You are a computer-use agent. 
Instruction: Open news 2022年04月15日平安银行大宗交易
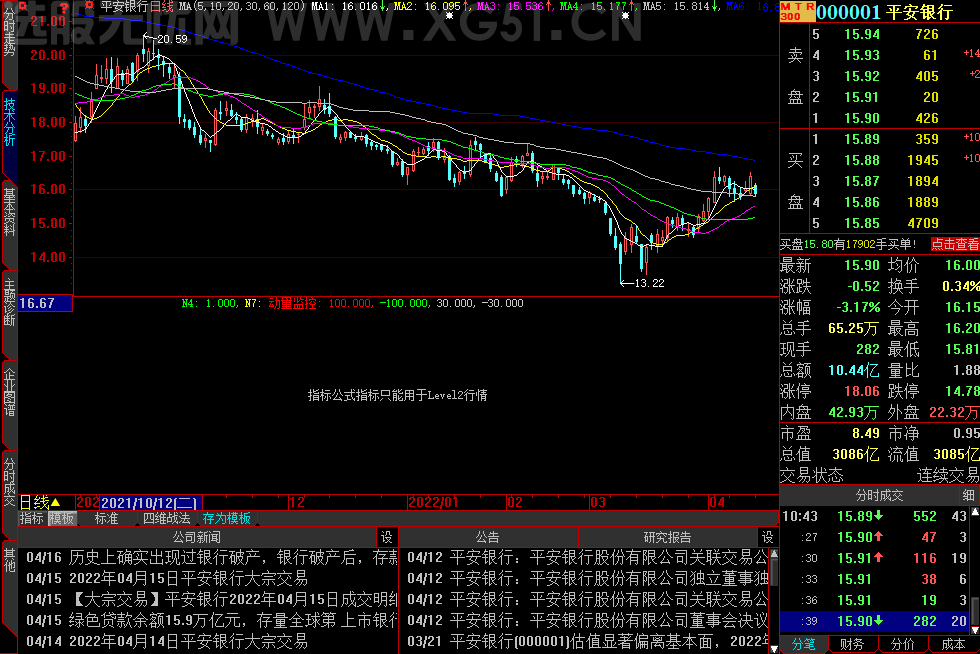click(167, 578)
